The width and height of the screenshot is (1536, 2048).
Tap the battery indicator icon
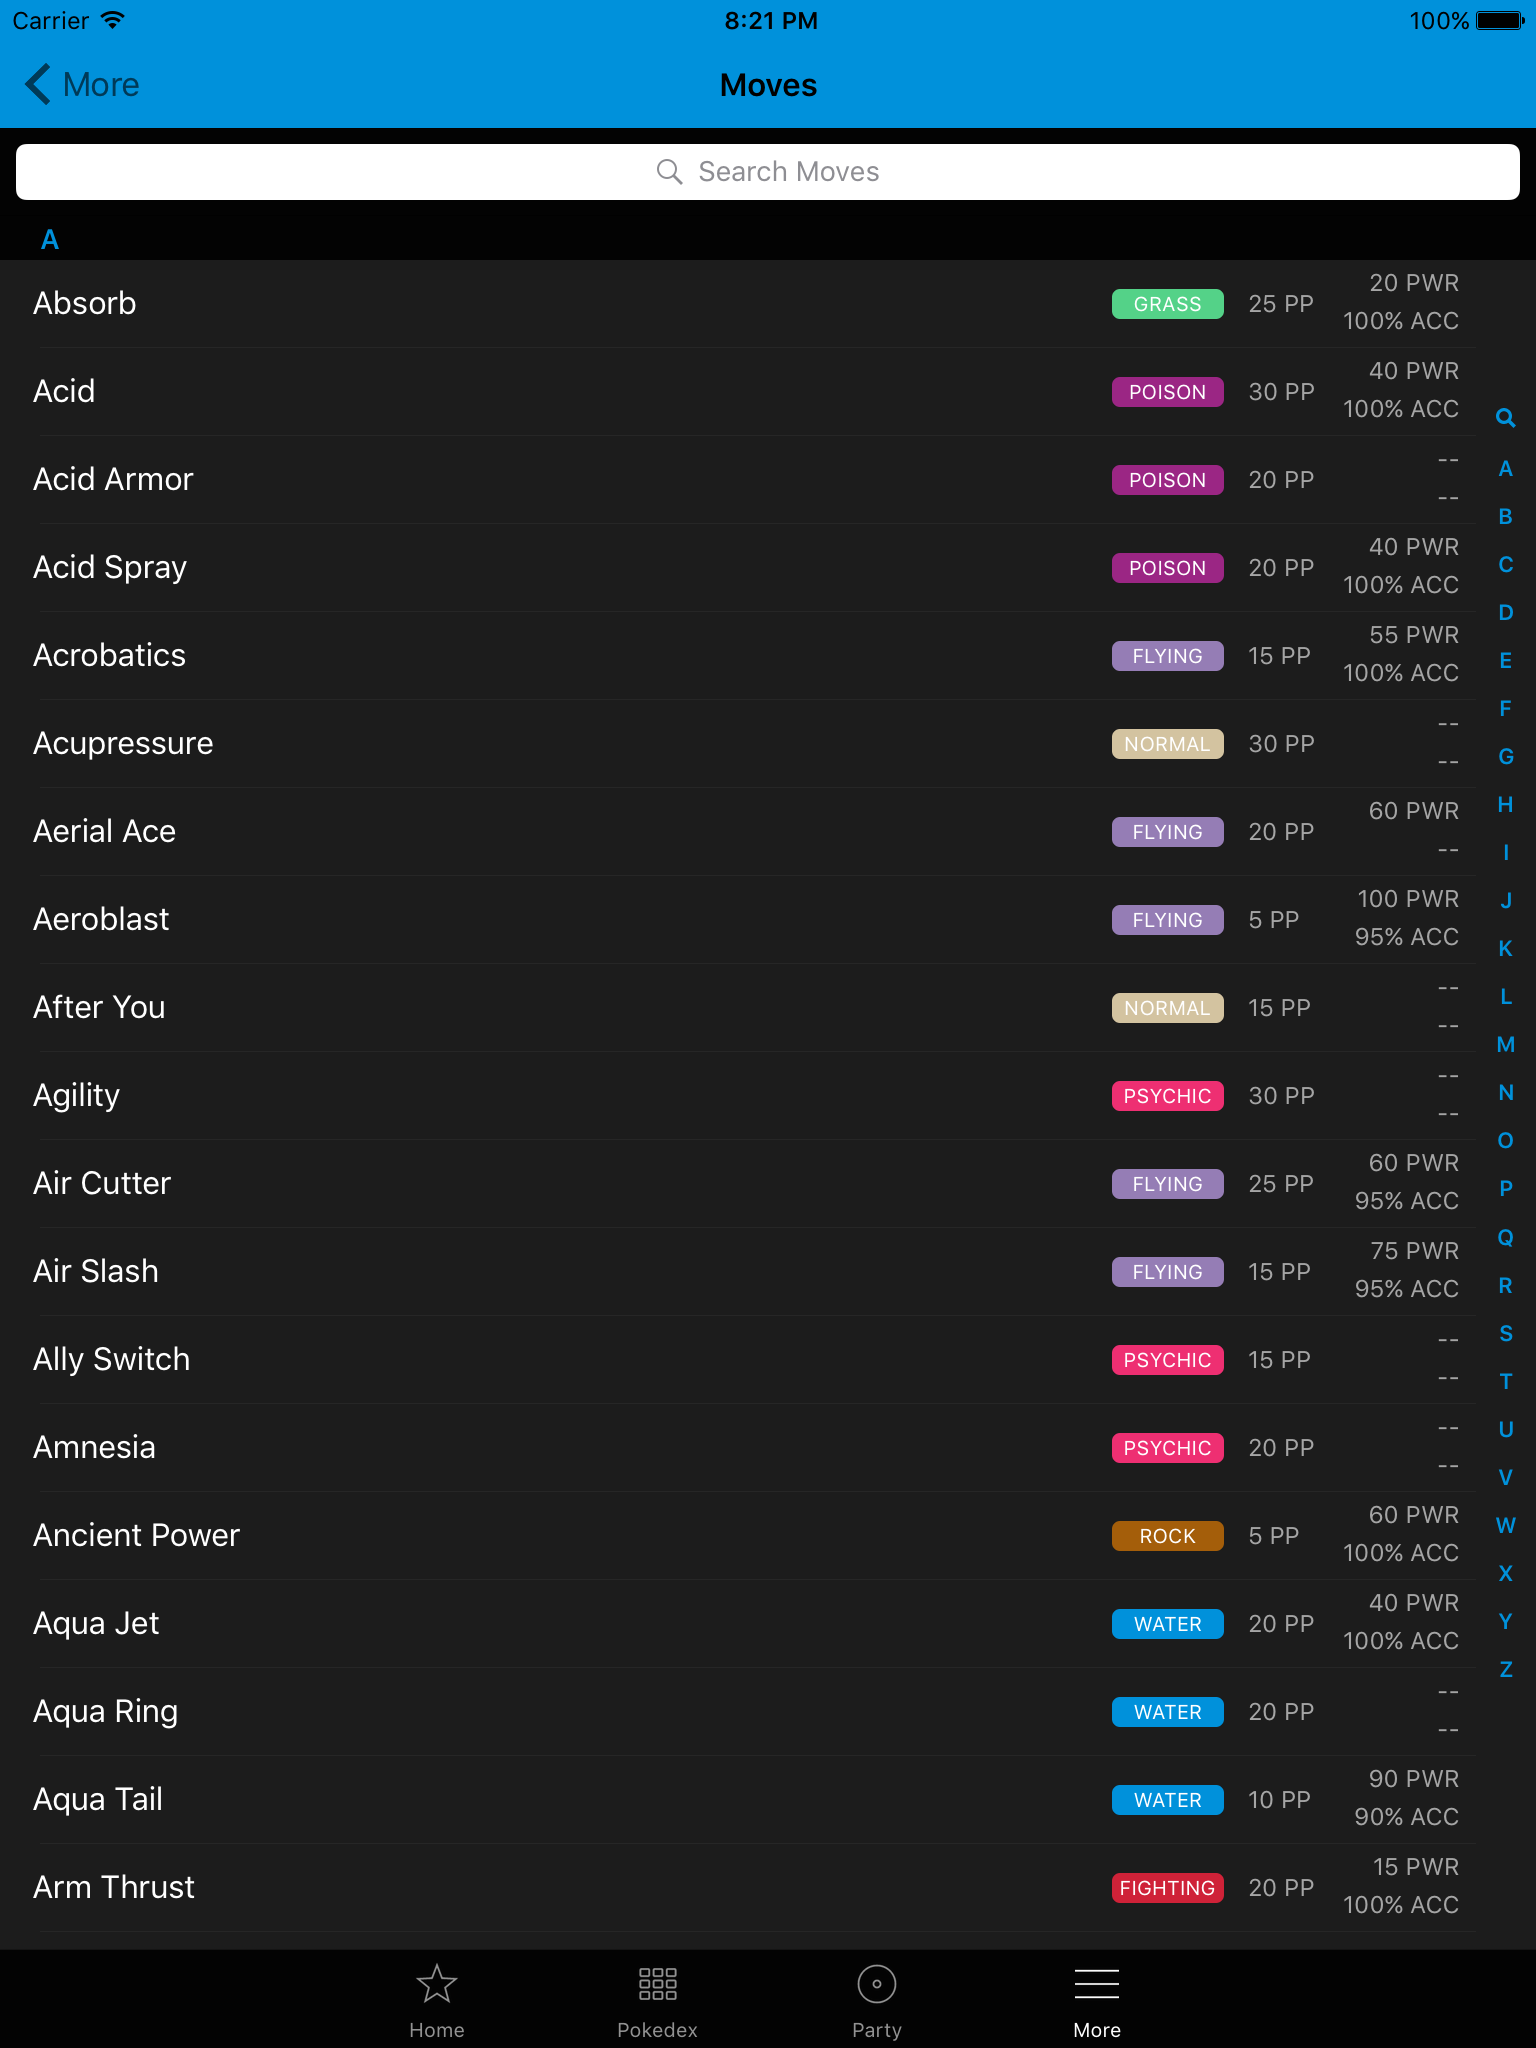[1496, 19]
